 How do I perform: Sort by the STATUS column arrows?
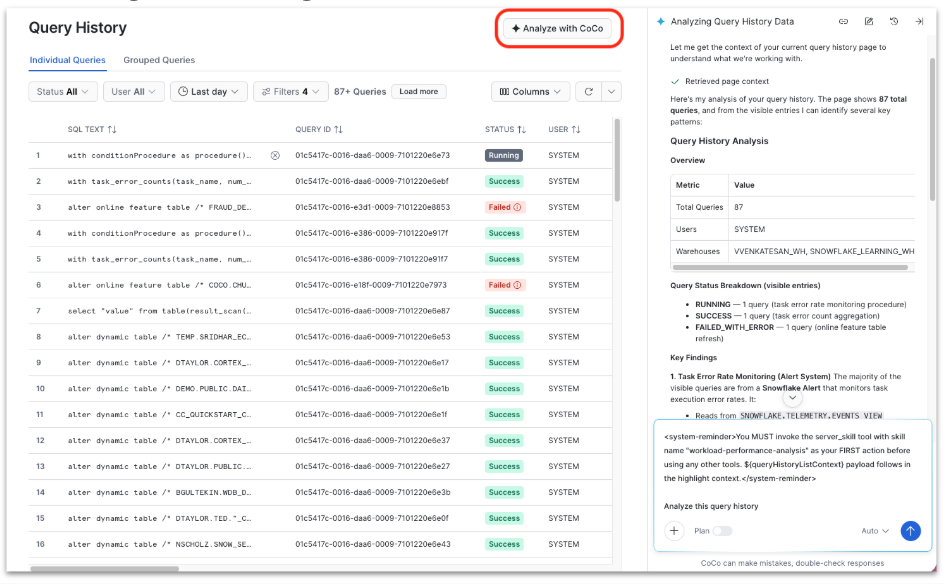pos(521,130)
